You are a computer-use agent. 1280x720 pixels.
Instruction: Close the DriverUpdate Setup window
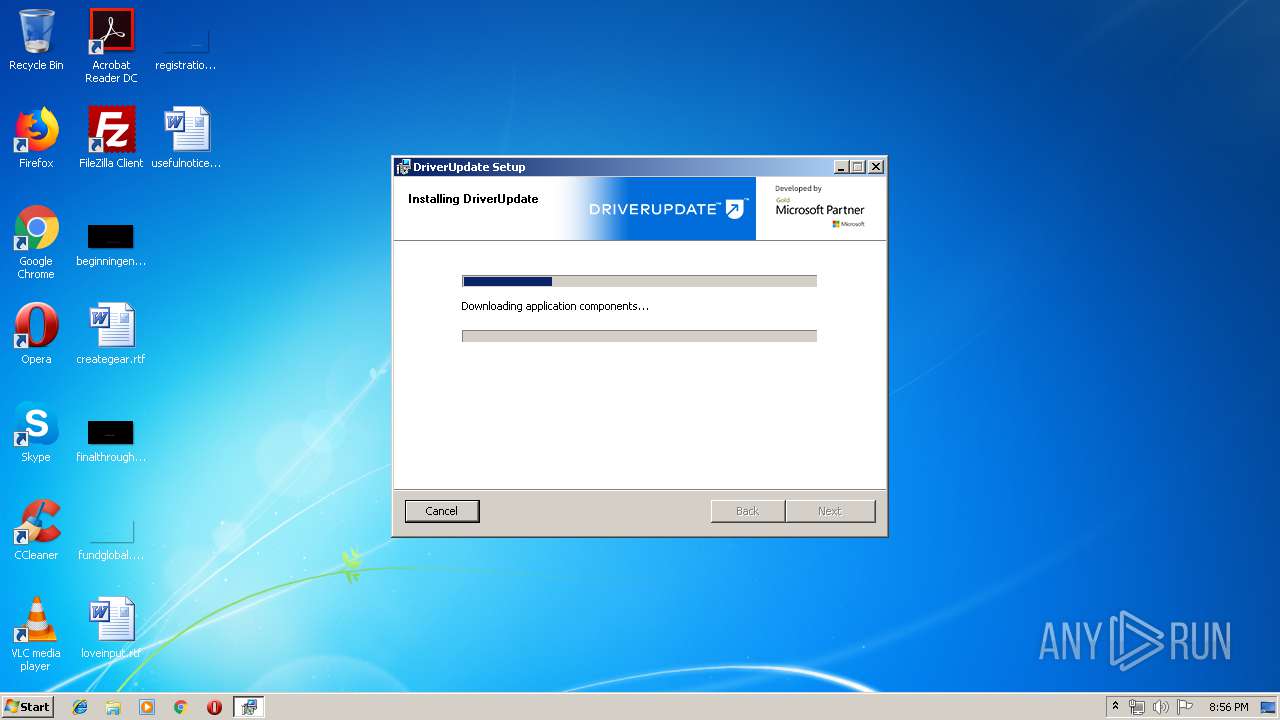(x=876, y=167)
